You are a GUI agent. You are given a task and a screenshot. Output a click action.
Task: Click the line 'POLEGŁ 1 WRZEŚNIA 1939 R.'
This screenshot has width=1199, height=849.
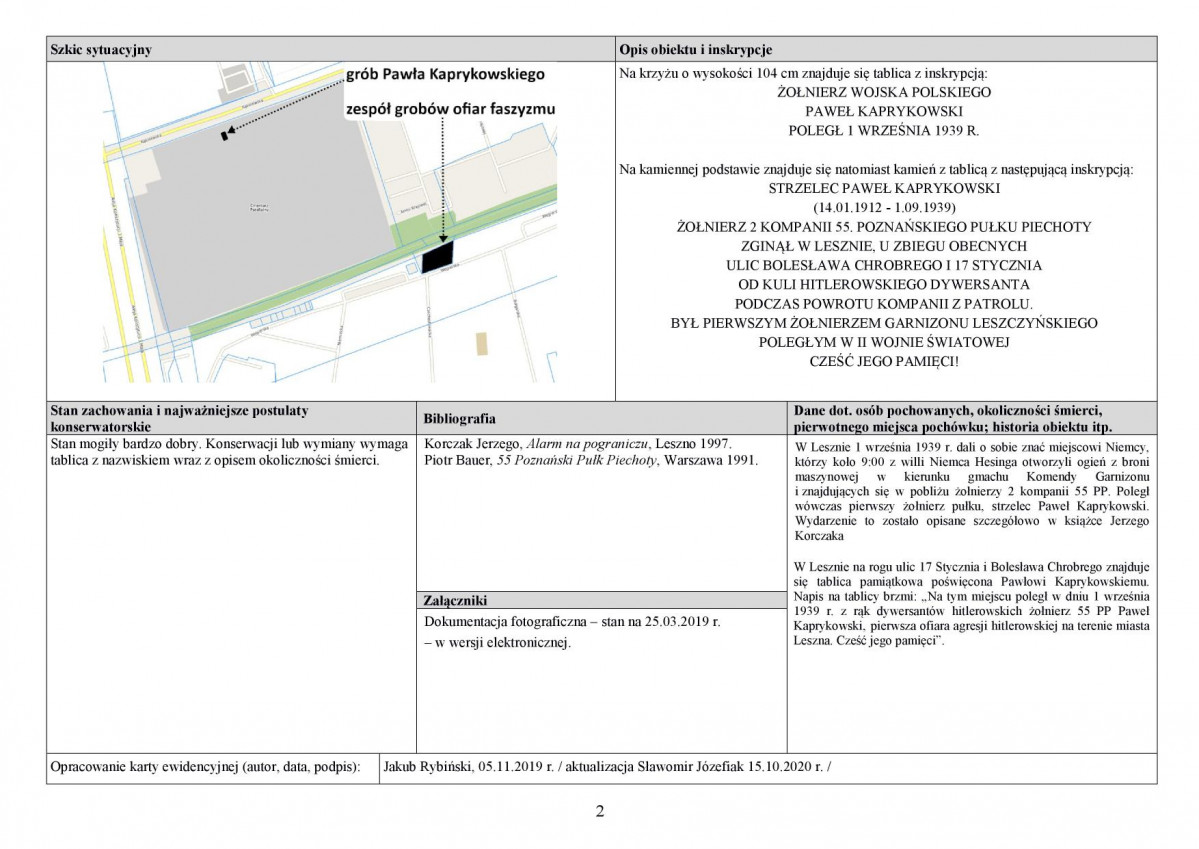(883, 131)
